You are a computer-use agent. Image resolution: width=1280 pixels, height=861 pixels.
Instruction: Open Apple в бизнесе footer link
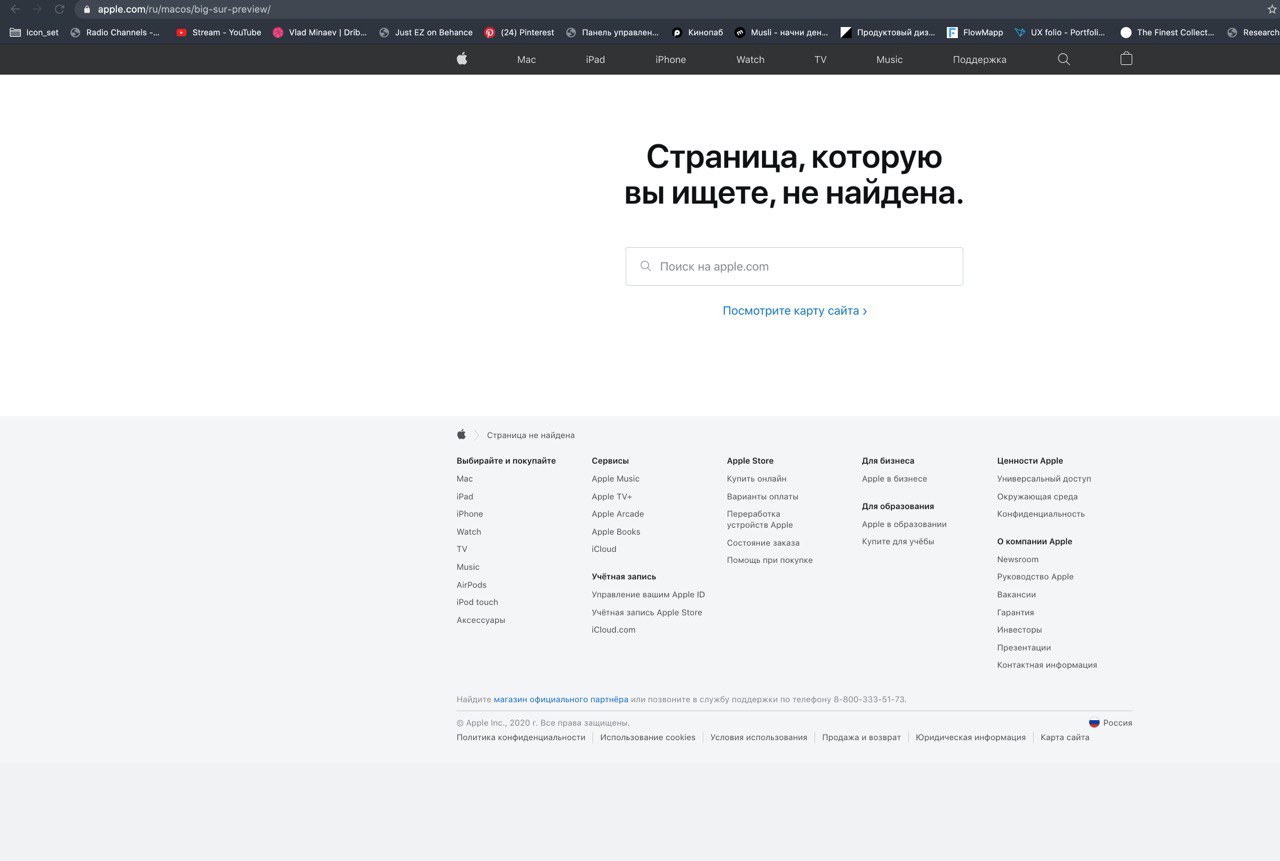tap(894, 479)
